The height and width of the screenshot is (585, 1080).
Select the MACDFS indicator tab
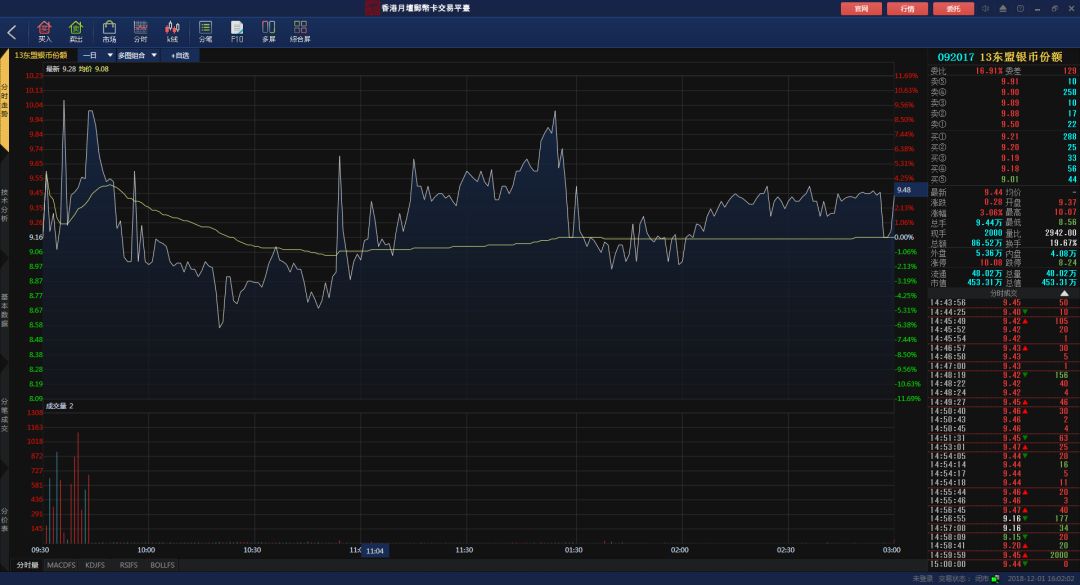tap(61, 565)
